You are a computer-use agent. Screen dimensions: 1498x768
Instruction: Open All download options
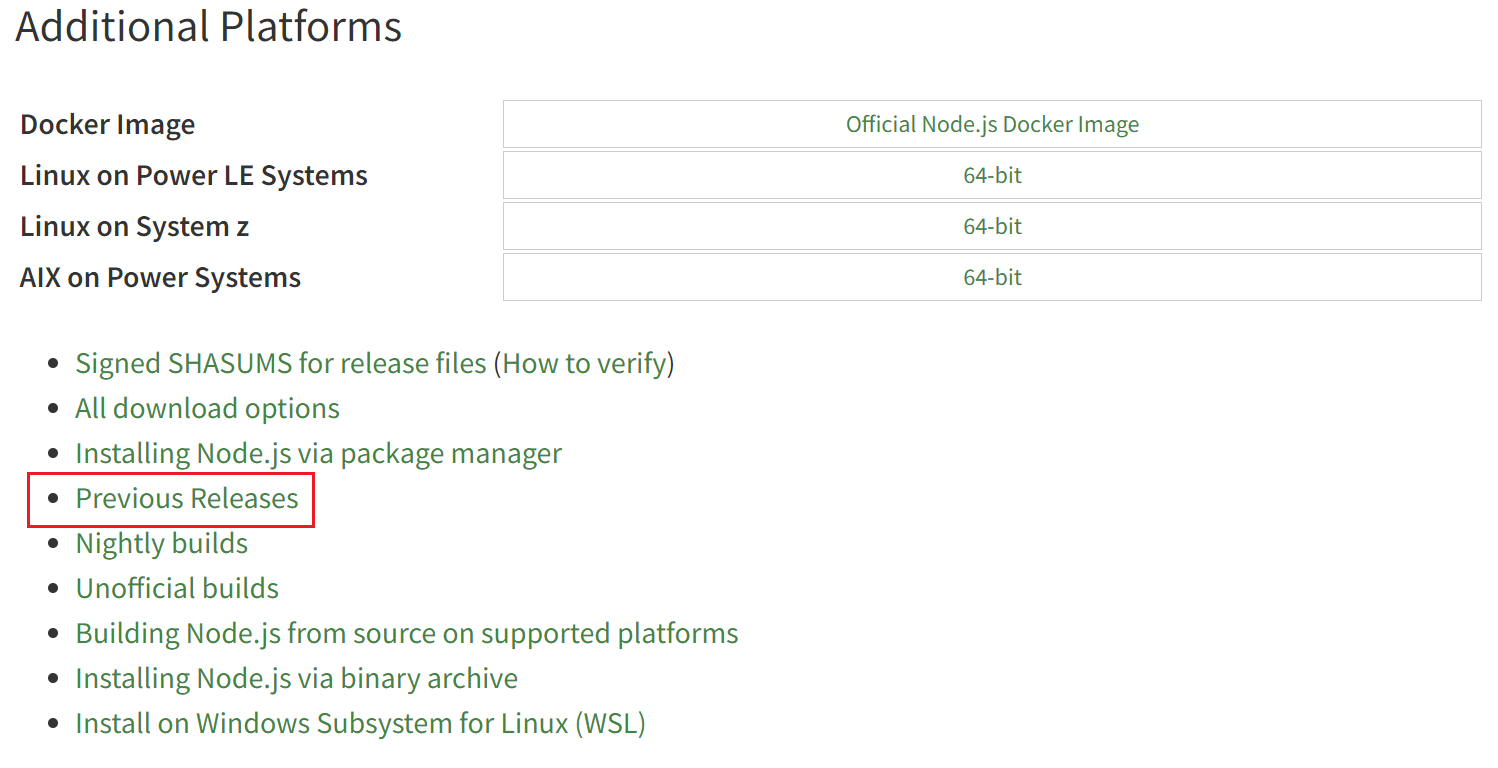pos(208,408)
